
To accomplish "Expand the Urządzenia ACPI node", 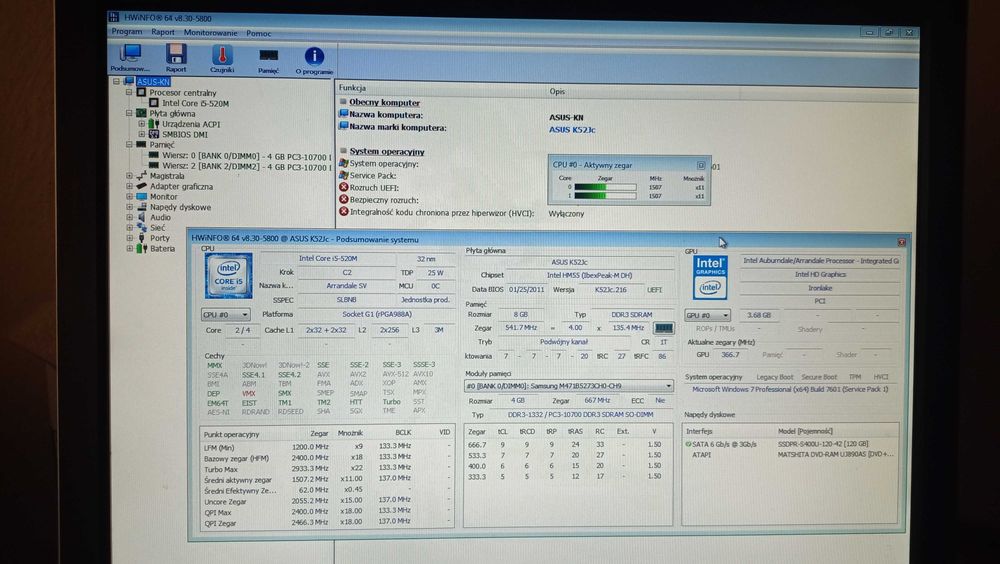I will point(142,123).
